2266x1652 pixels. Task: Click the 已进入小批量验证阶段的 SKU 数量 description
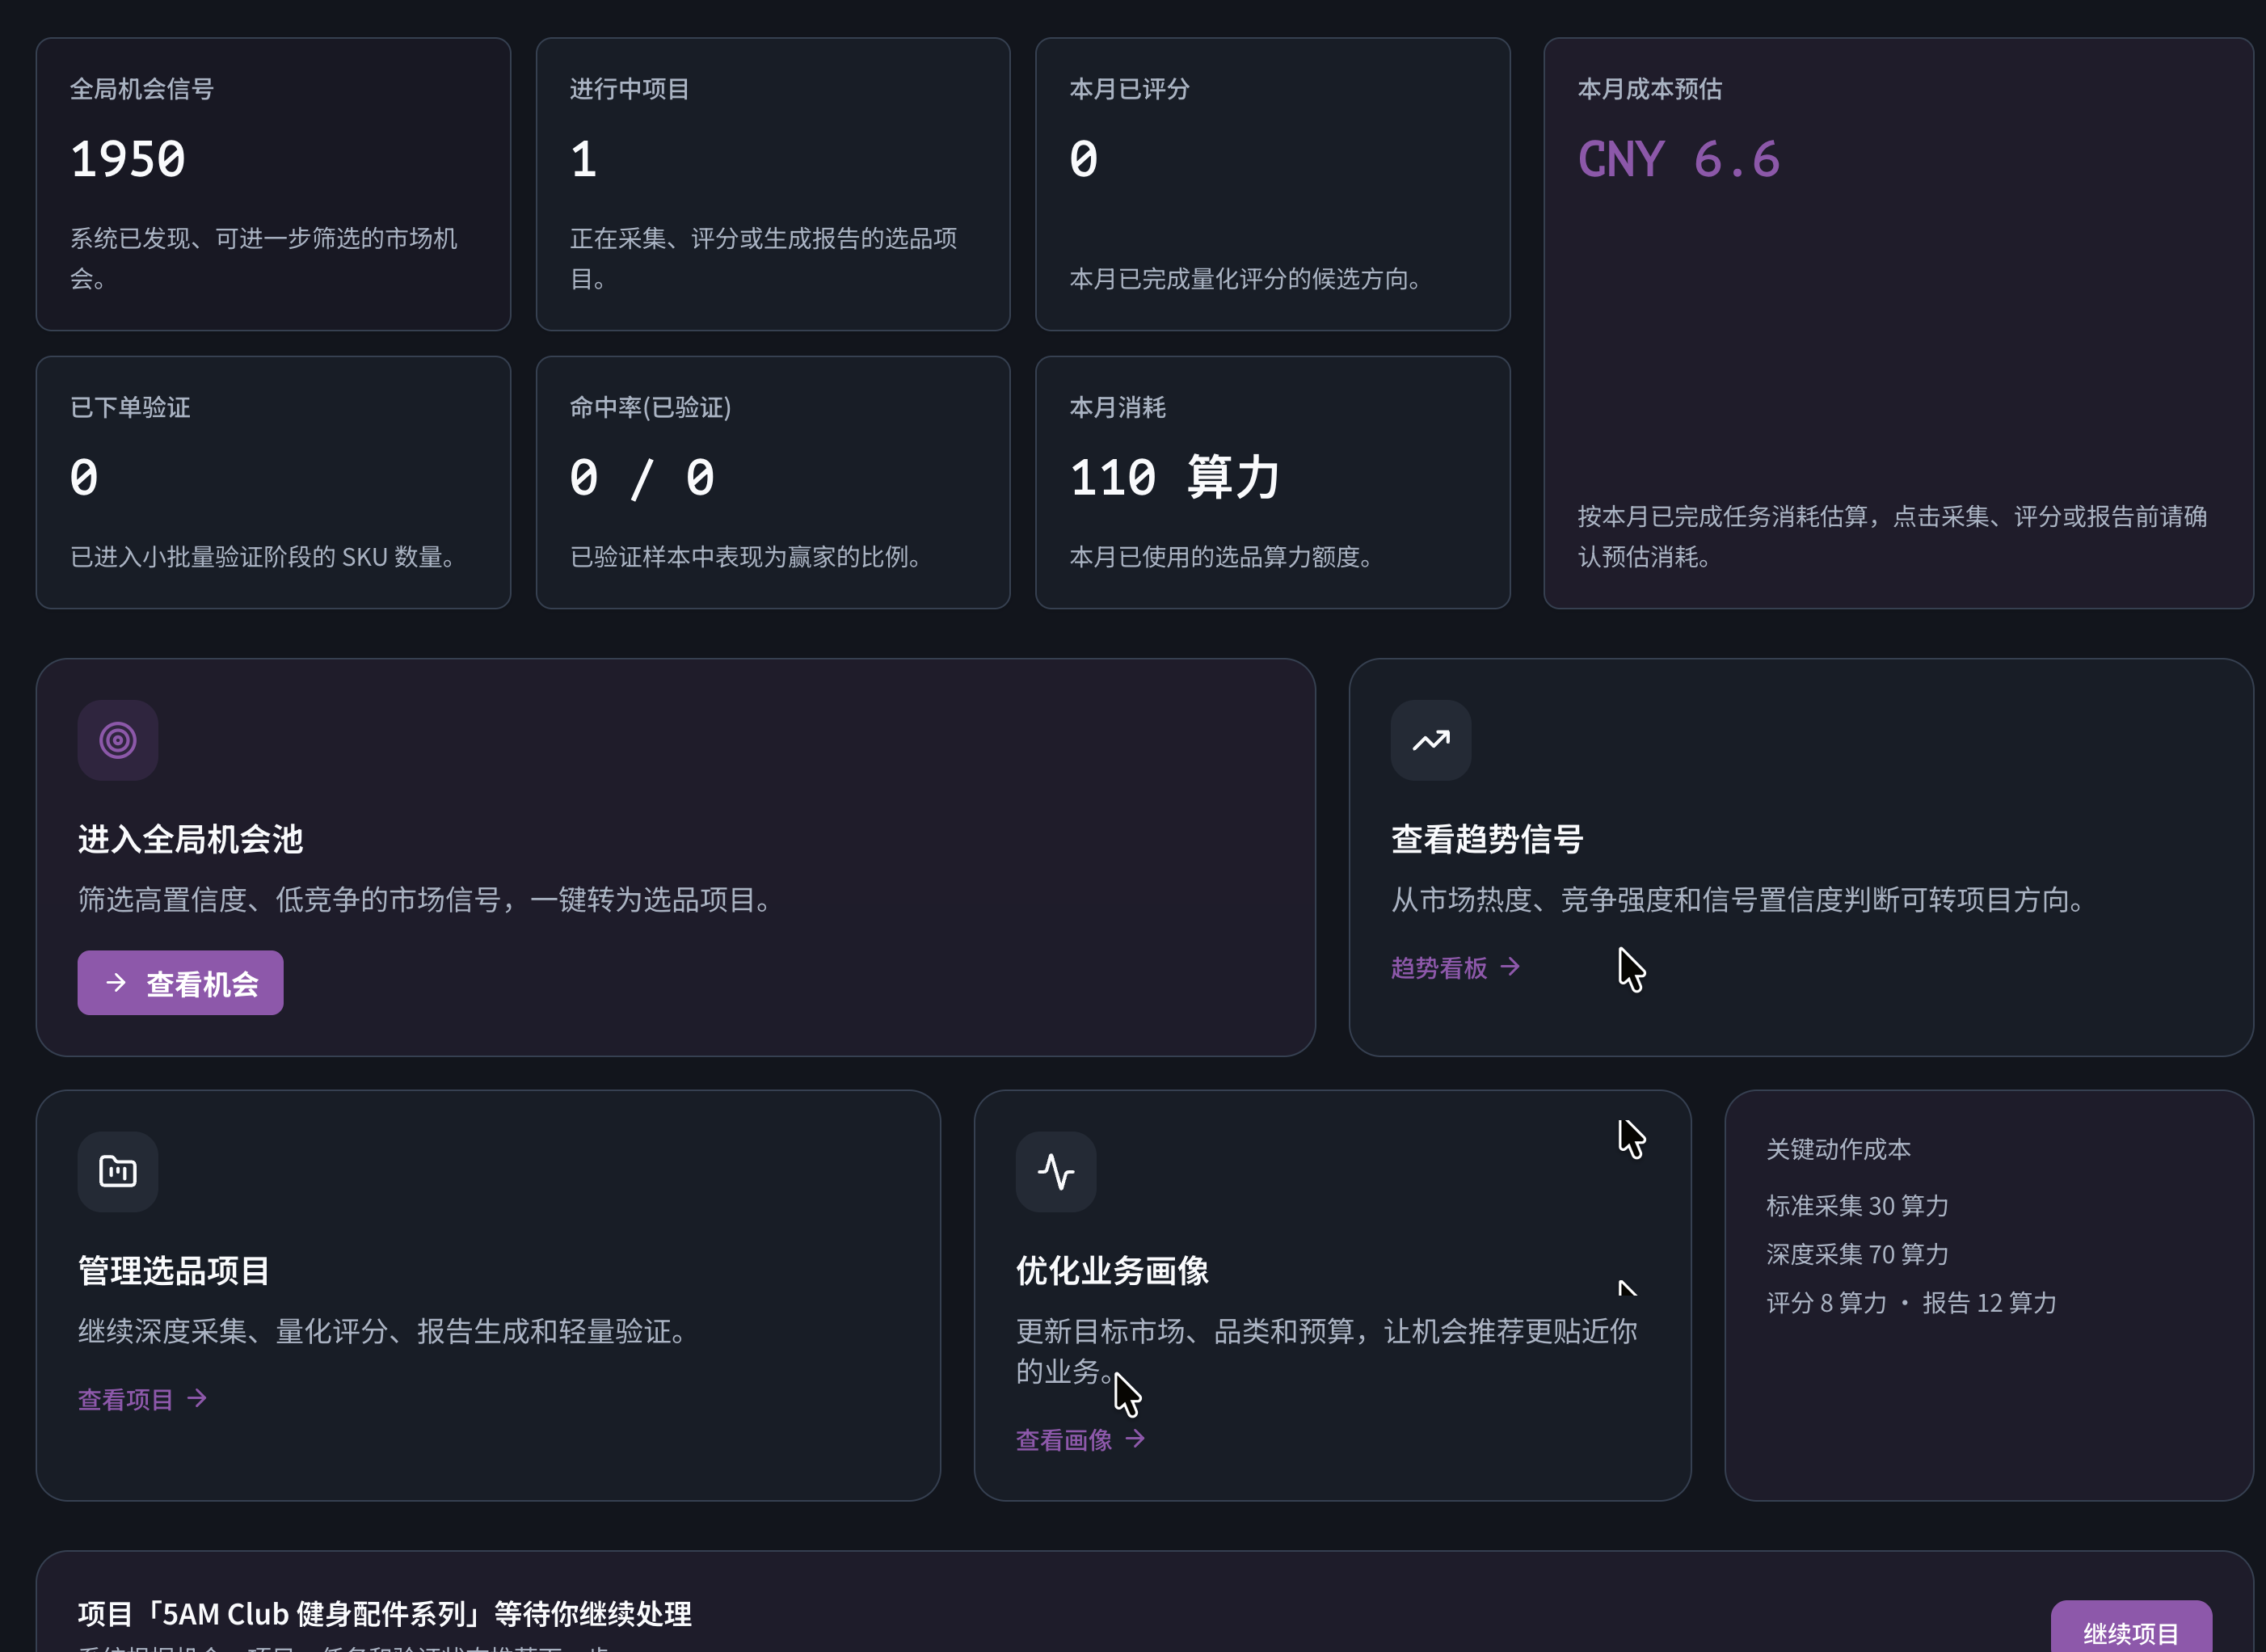pos(263,557)
